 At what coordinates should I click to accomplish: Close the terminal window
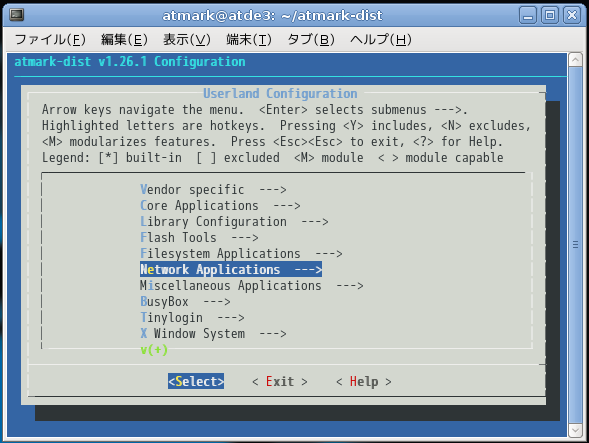[572, 15]
